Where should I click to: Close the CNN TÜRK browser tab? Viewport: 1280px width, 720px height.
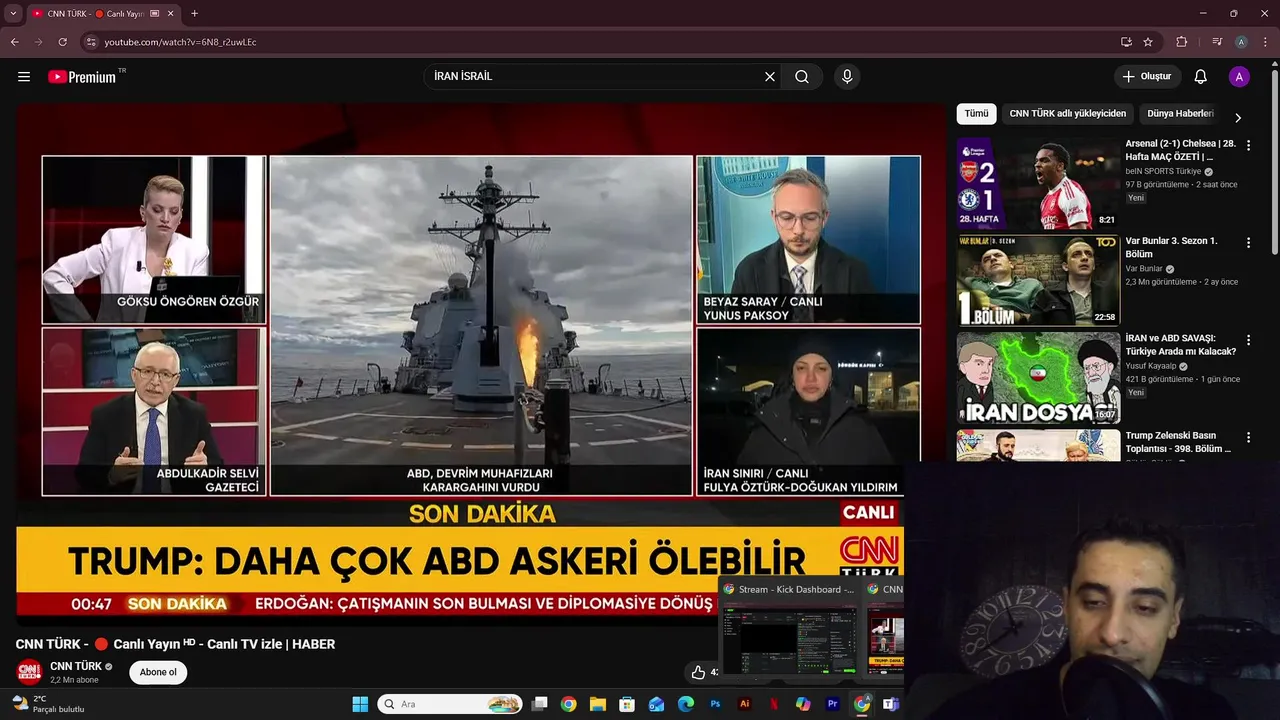pos(172,13)
